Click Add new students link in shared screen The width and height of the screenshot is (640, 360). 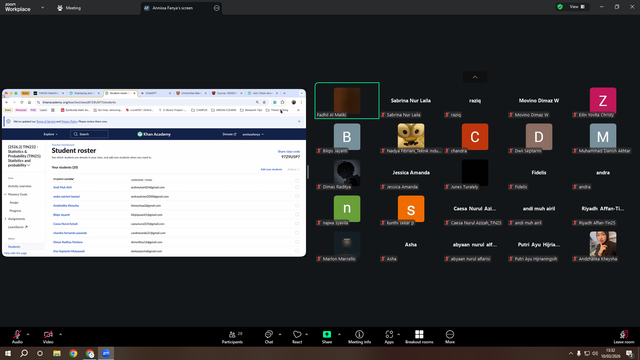(271, 169)
